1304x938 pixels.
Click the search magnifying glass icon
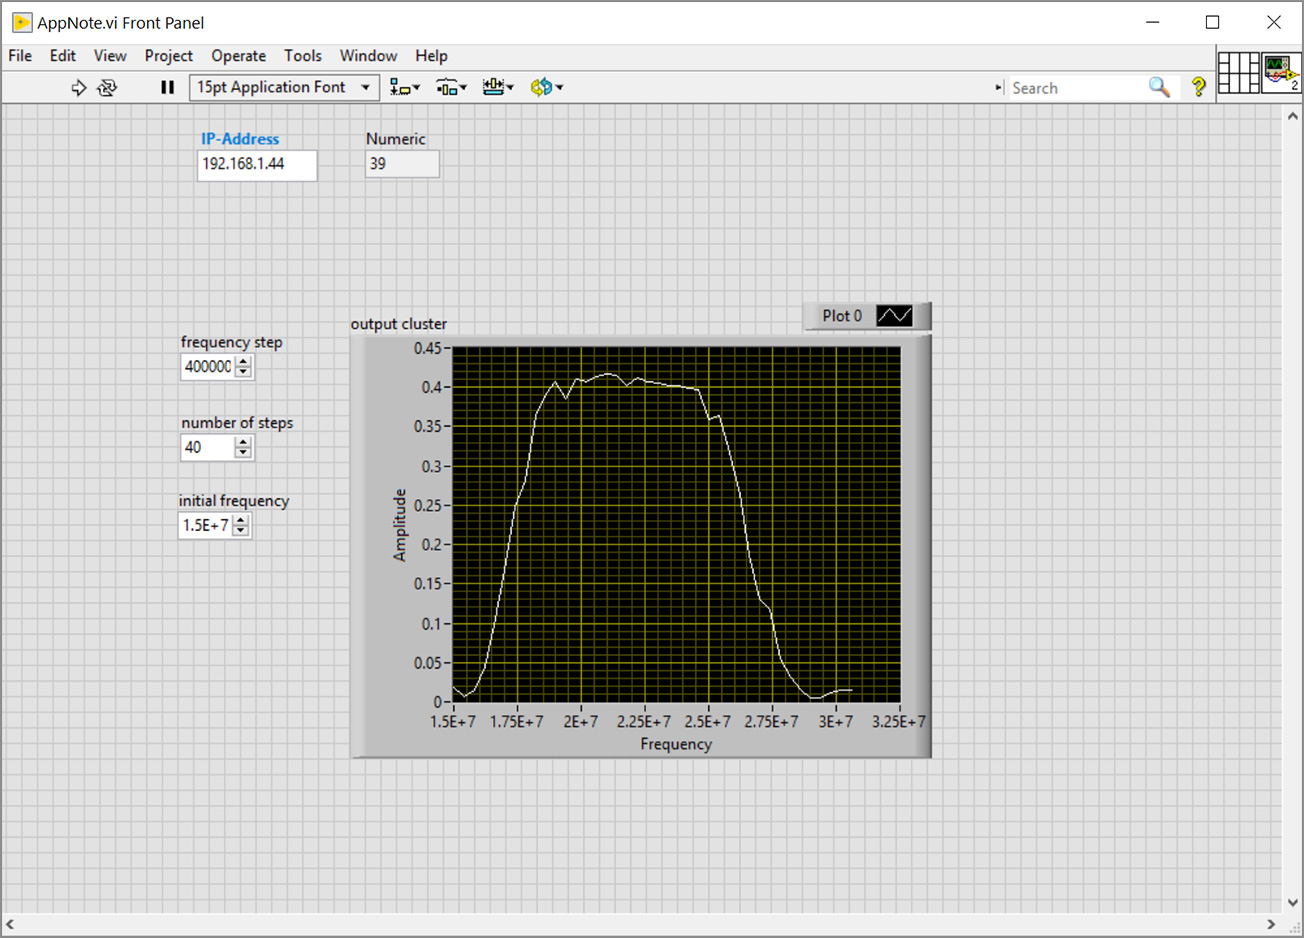[1158, 88]
